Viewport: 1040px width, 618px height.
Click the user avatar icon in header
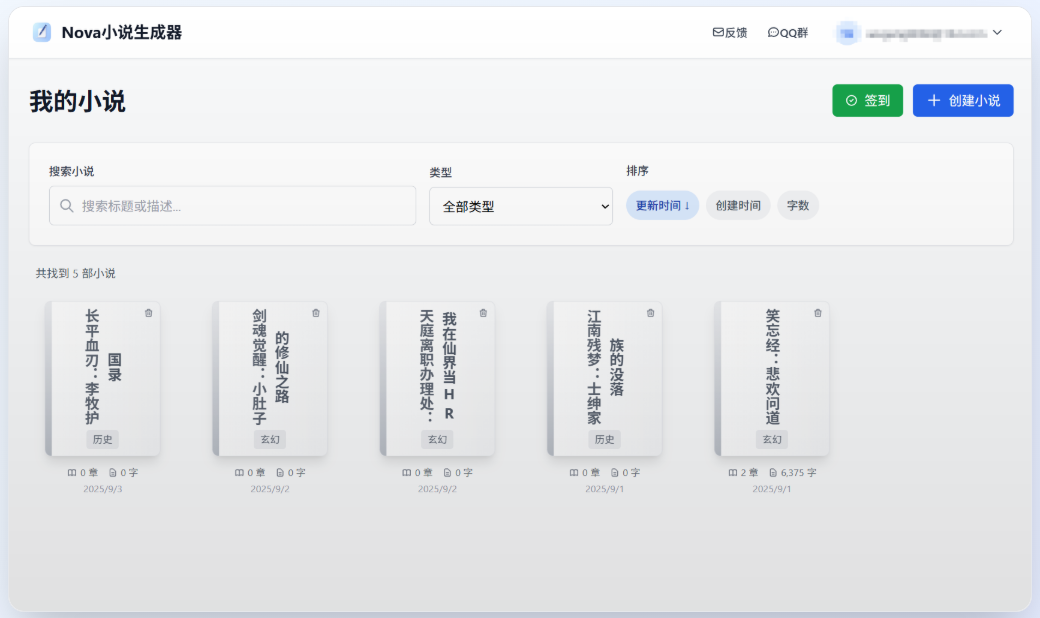coord(848,33)
